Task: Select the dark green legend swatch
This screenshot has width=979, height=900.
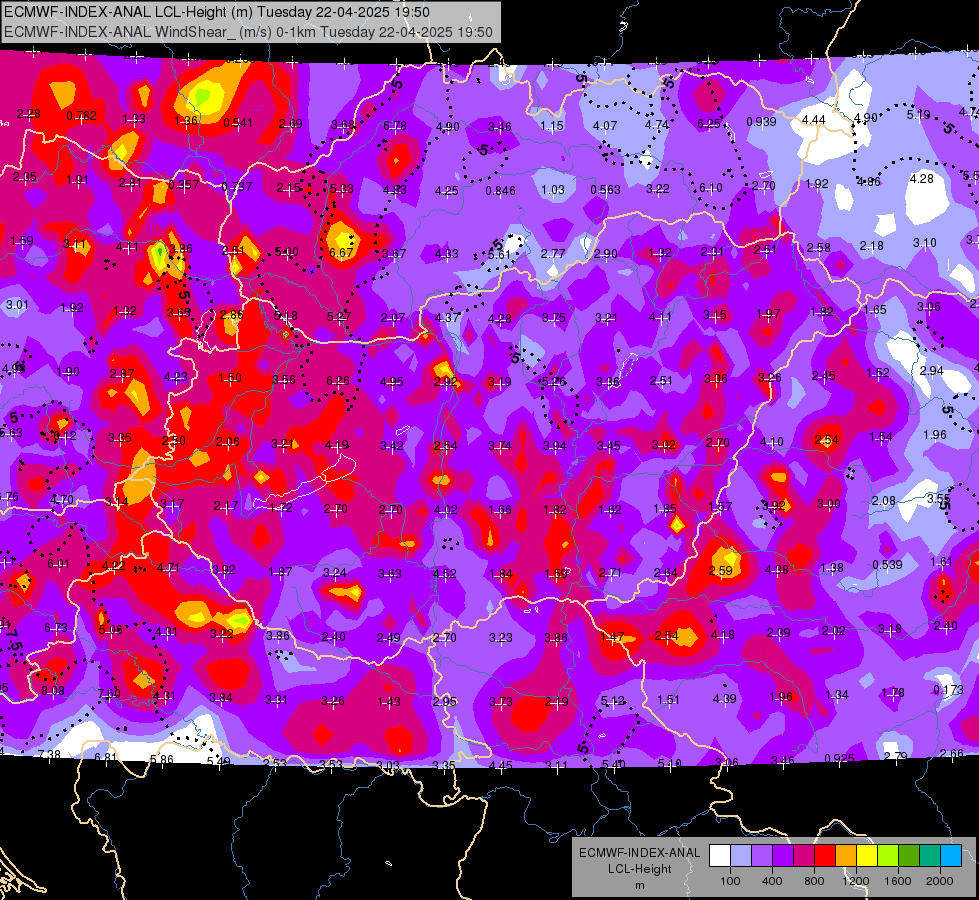Action: coord(908,856)
